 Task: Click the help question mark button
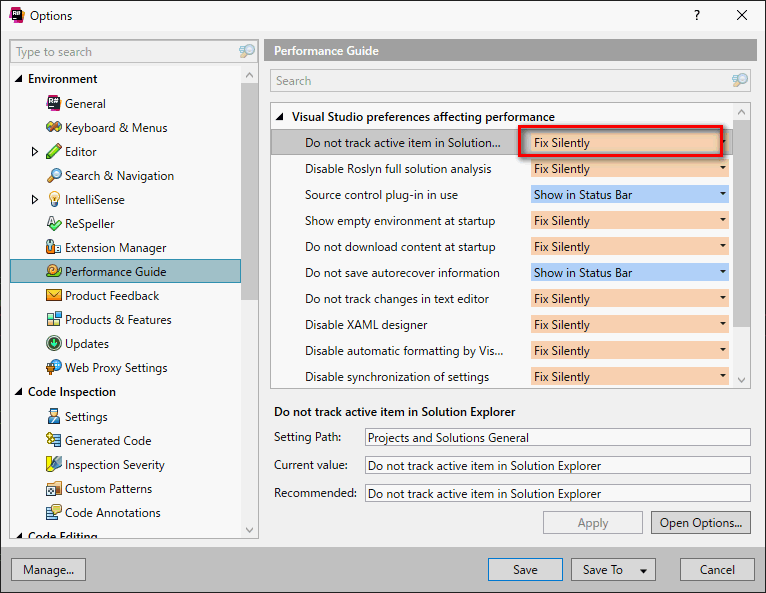tap(697, 15)
